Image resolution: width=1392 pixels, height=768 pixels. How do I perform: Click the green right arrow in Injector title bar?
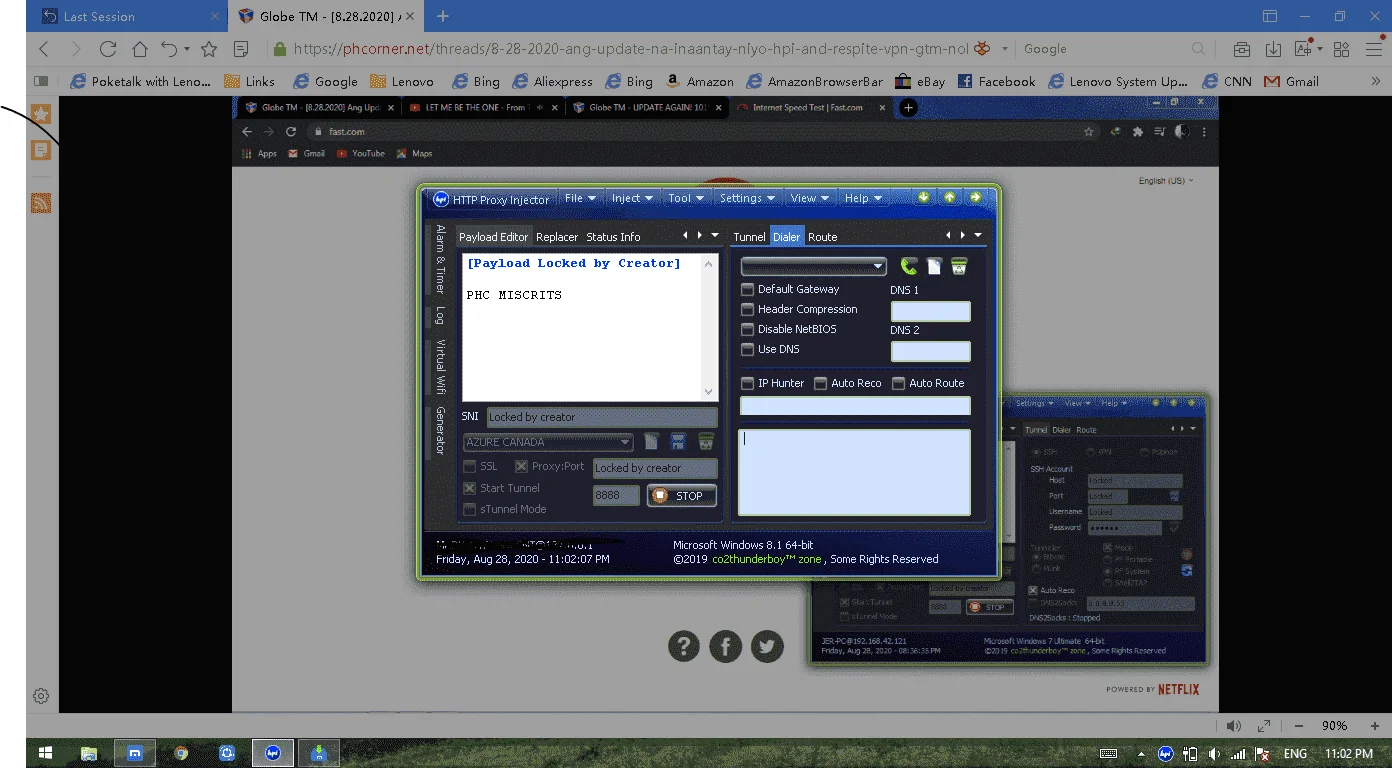coord(975,198)
